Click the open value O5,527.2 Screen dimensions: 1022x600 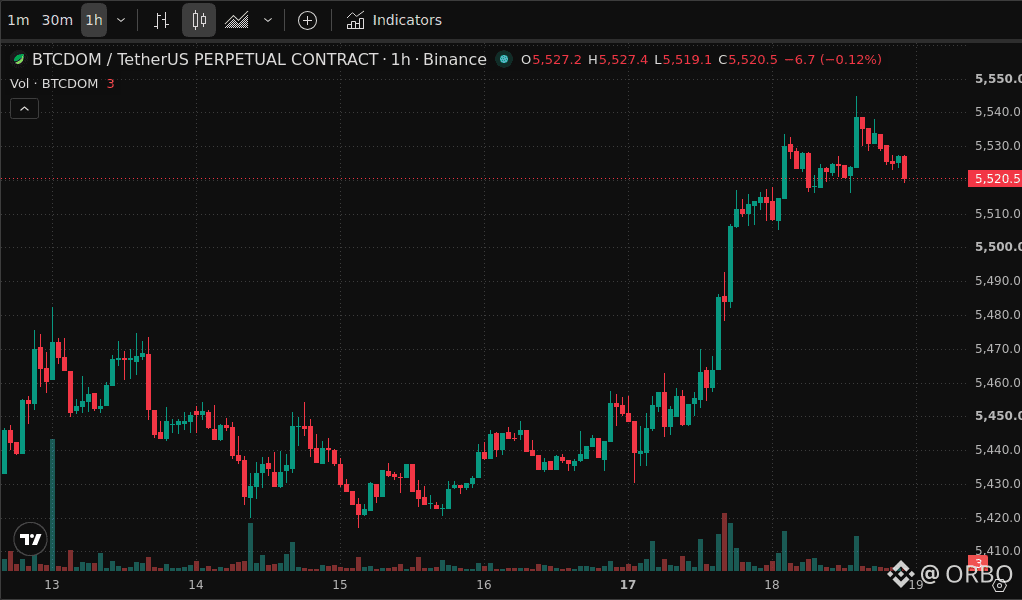point(551,59)
